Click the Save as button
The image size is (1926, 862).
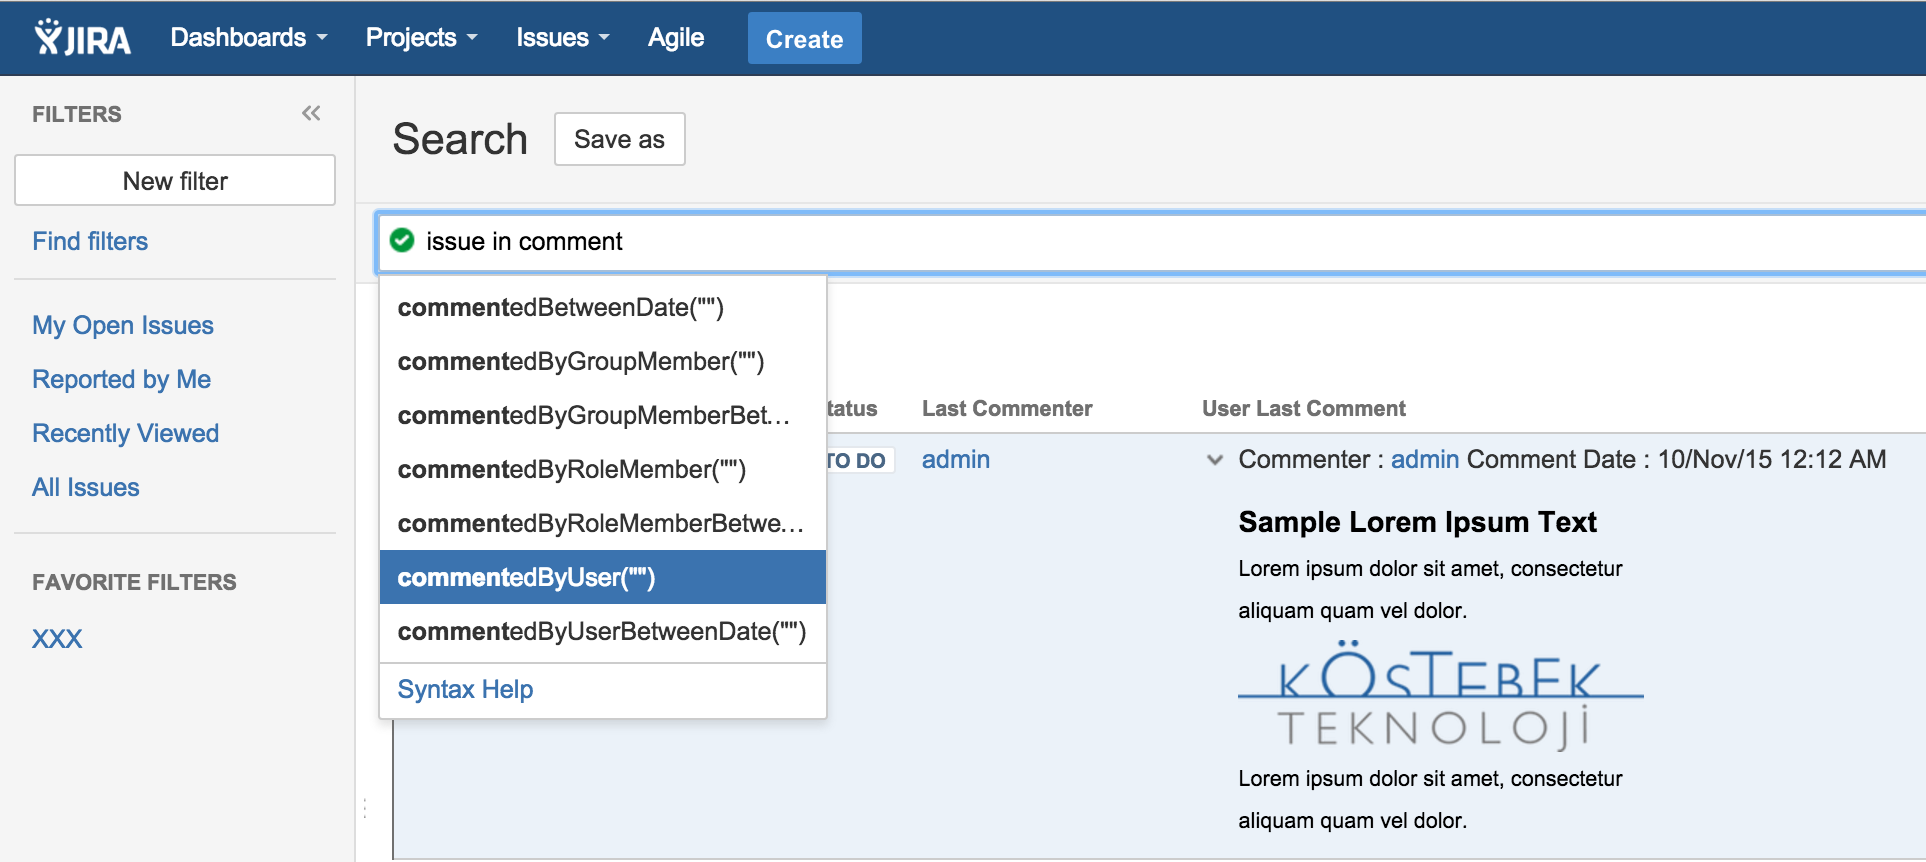tap(620, 139)
